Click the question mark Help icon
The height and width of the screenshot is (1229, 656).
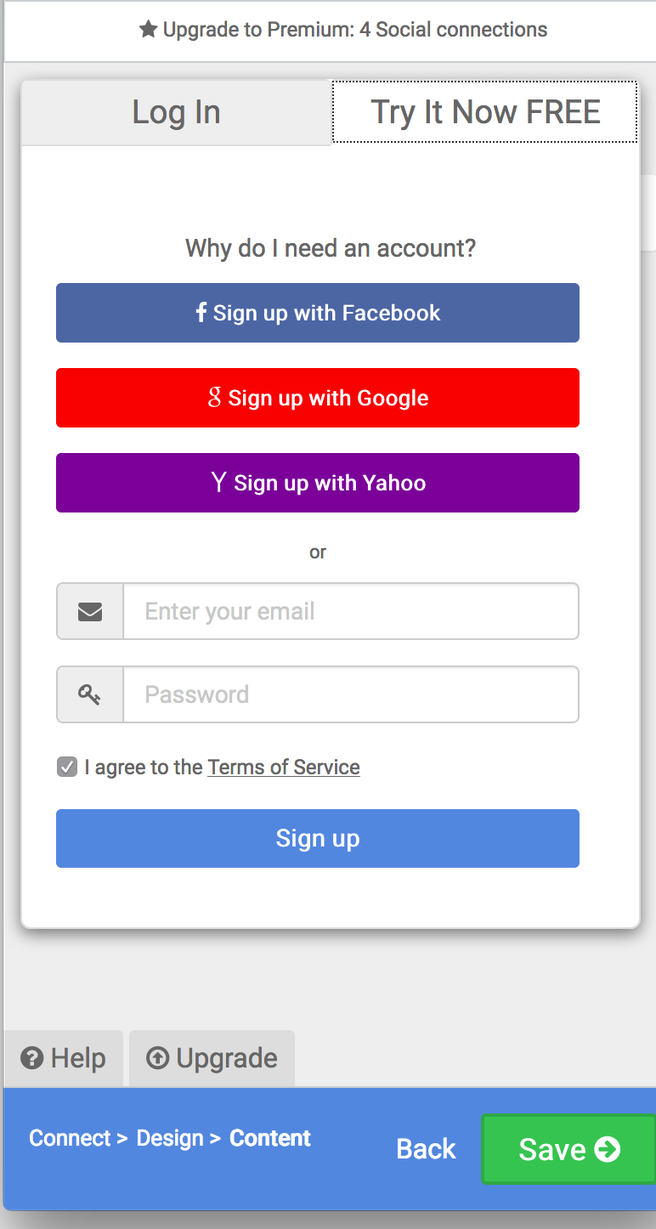tap(32, 1058)
